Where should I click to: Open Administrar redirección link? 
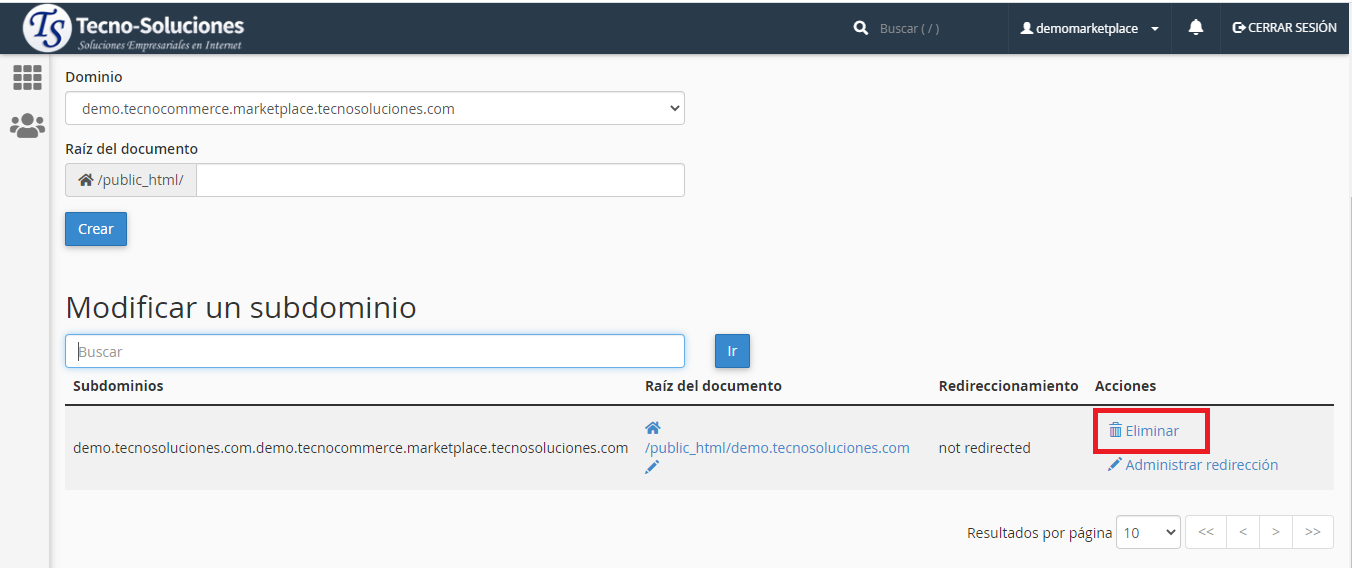pos(1200,465)
